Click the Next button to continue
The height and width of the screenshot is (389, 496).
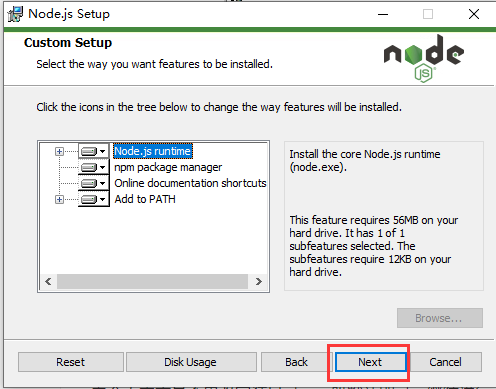pos(370,362)
